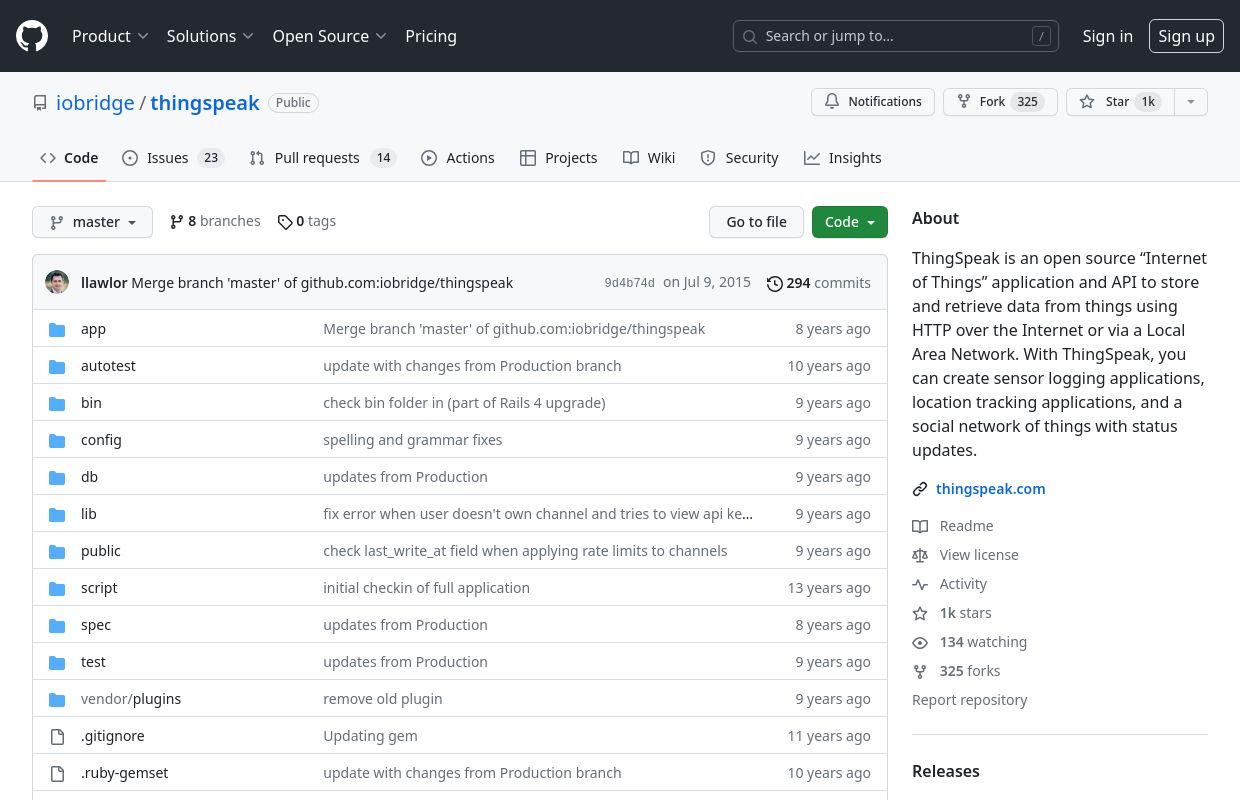Click the .gitignore file icon

click(x=57, y=736)
